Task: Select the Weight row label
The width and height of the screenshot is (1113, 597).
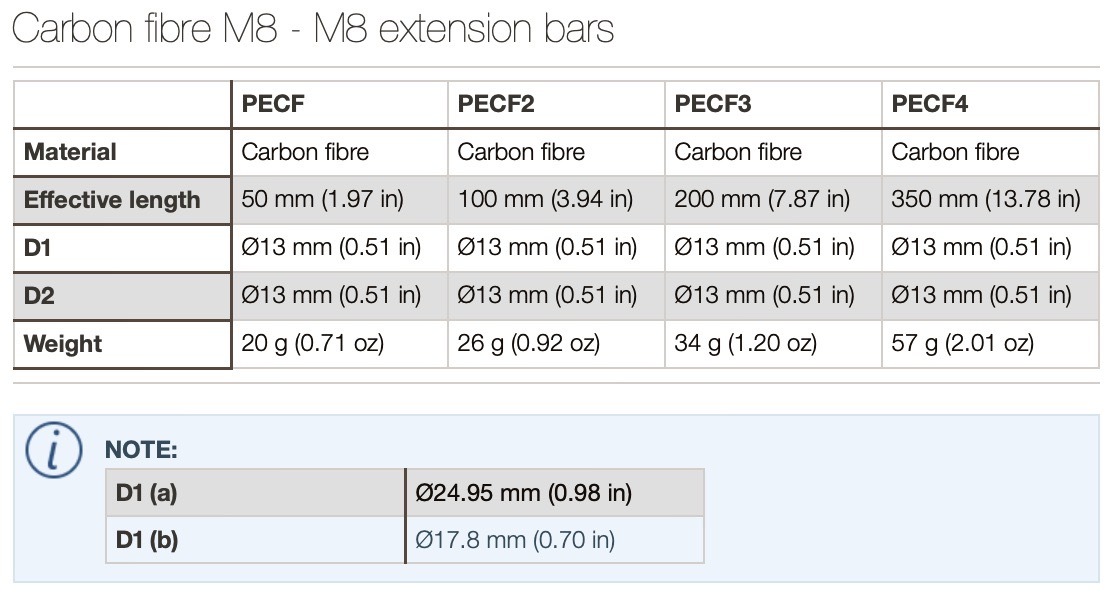Action: coord(63,344)
